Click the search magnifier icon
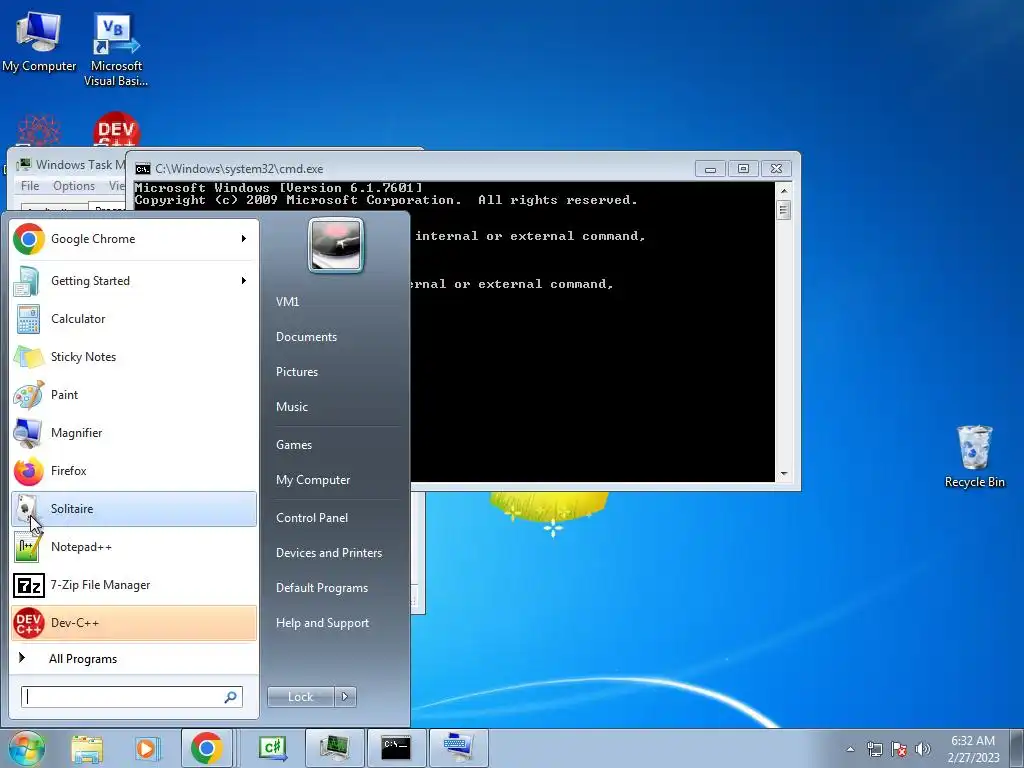 pyautogui.click(x=231, y=697)
